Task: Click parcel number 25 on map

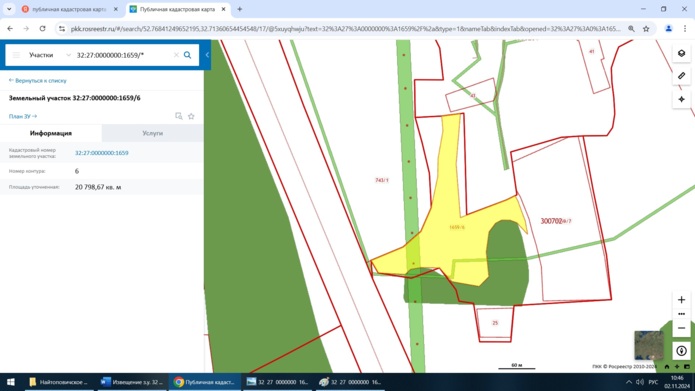Action: tap(495, 323)
